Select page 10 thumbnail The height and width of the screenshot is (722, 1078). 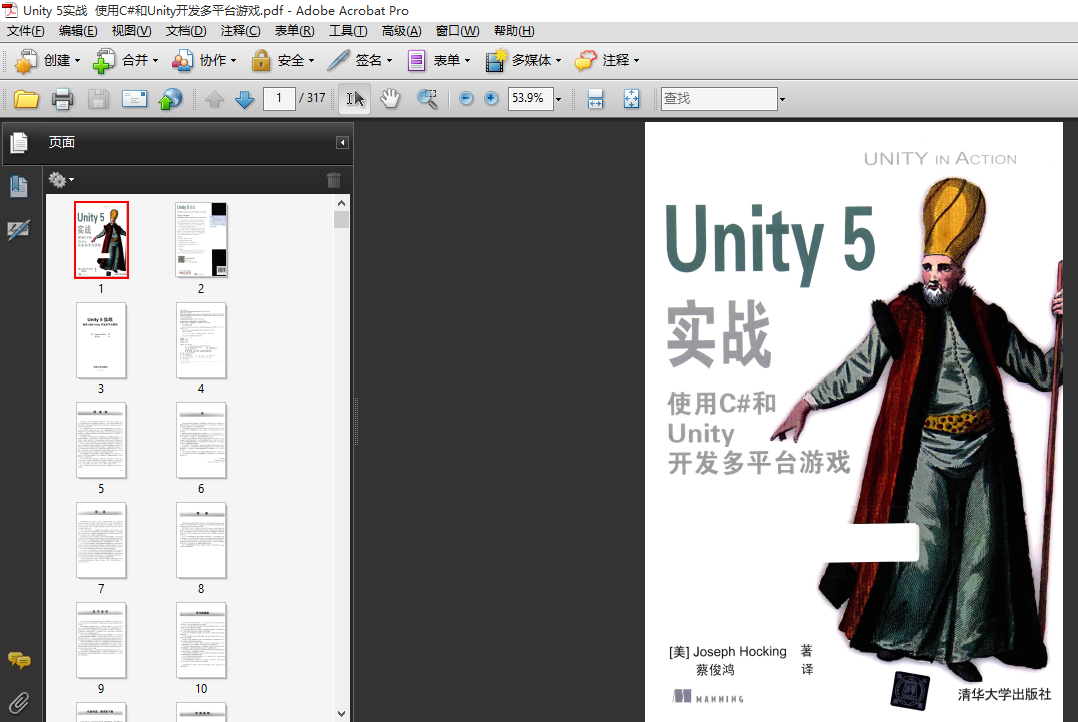(201, 640)
